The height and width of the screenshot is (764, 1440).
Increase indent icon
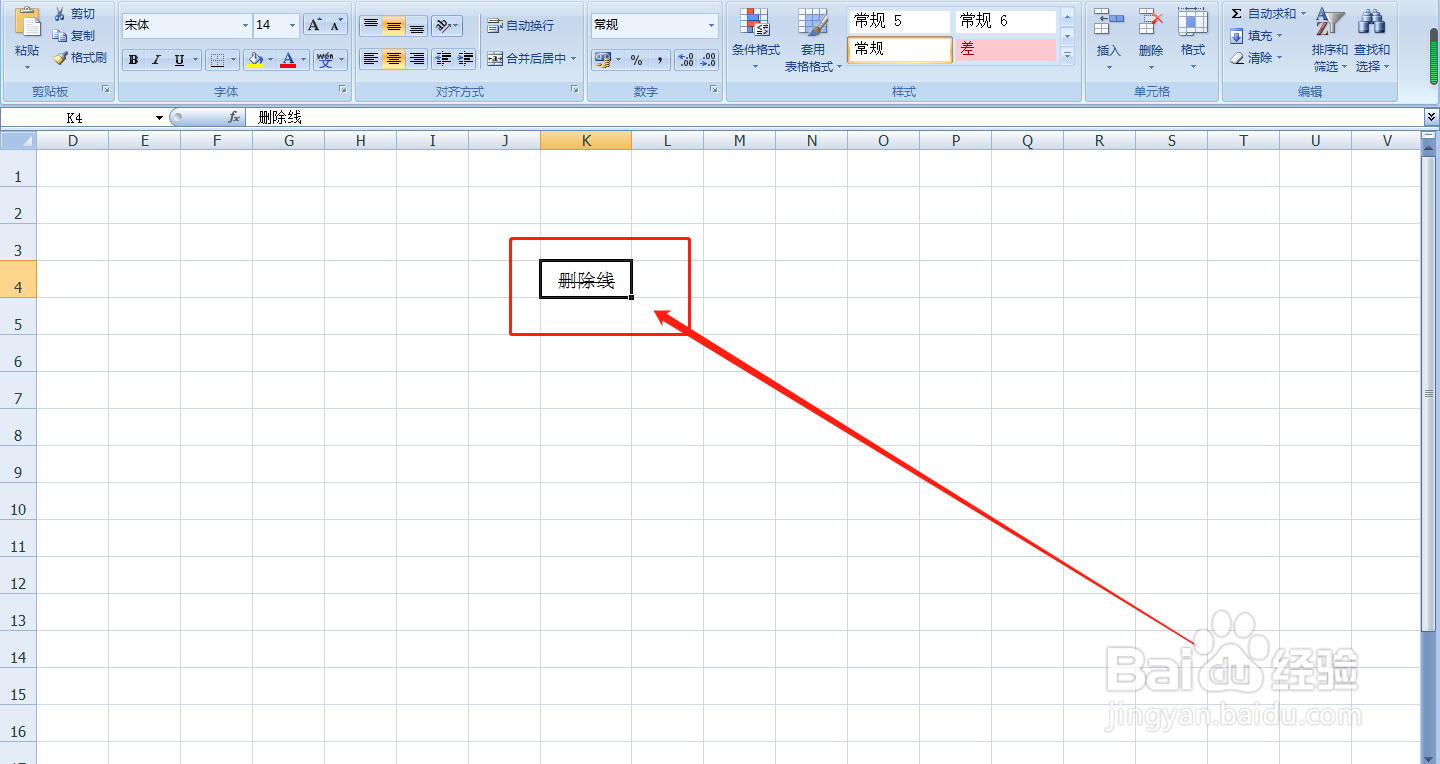tap(465, 59)
